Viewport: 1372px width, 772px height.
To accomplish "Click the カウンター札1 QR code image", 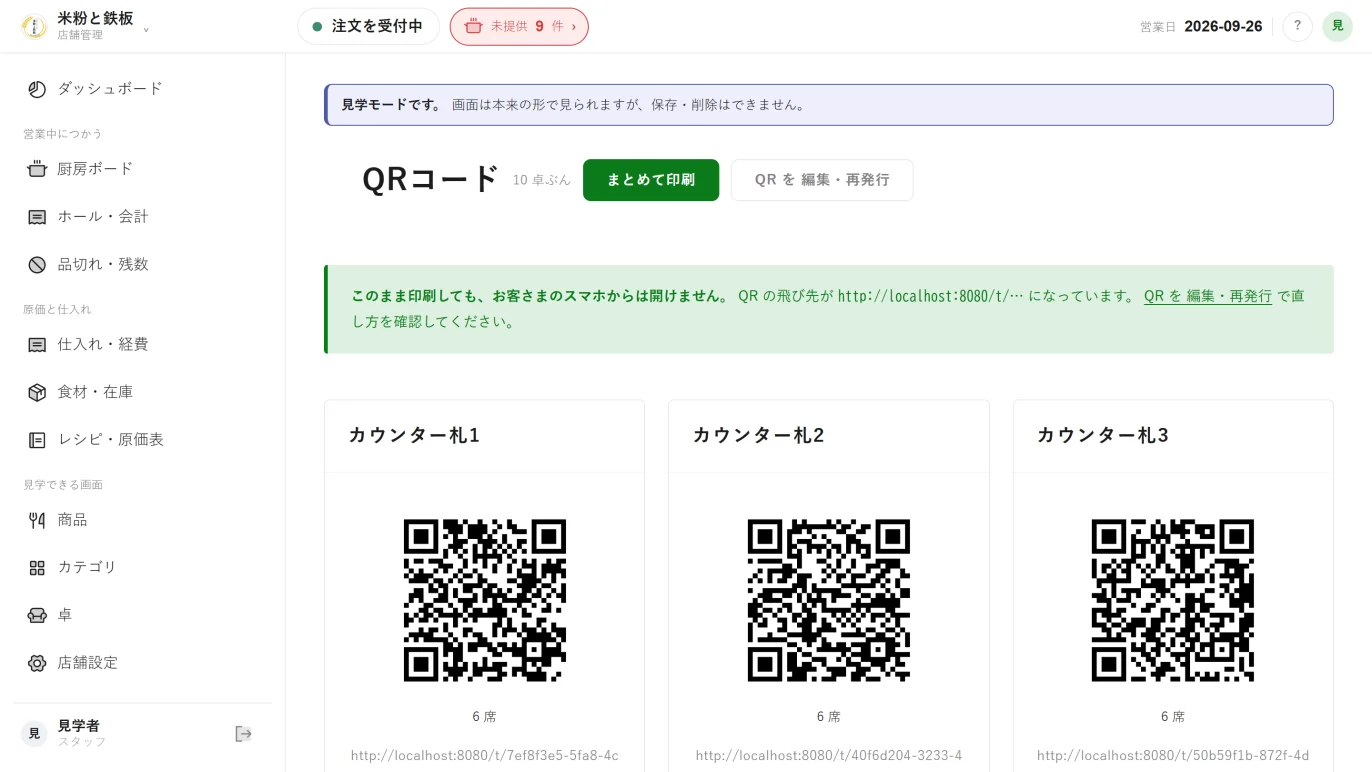I will pos(485,600).
